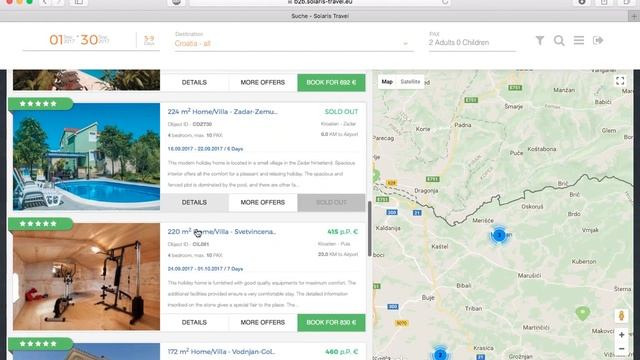
Task: Open the filter funnel icon
Action: (540, 40)
